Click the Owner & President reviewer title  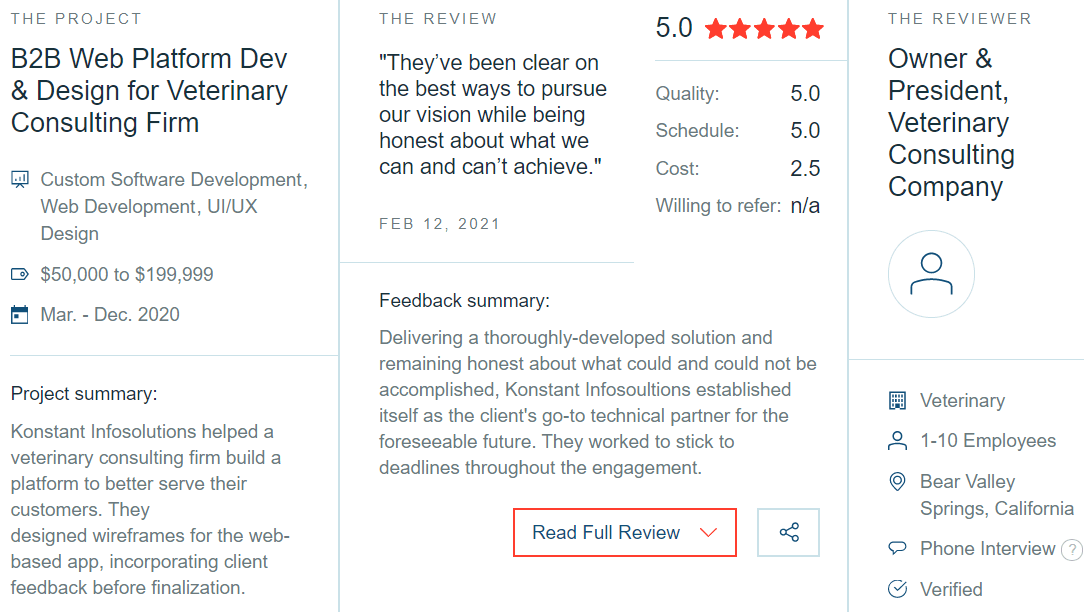point(951,122)
